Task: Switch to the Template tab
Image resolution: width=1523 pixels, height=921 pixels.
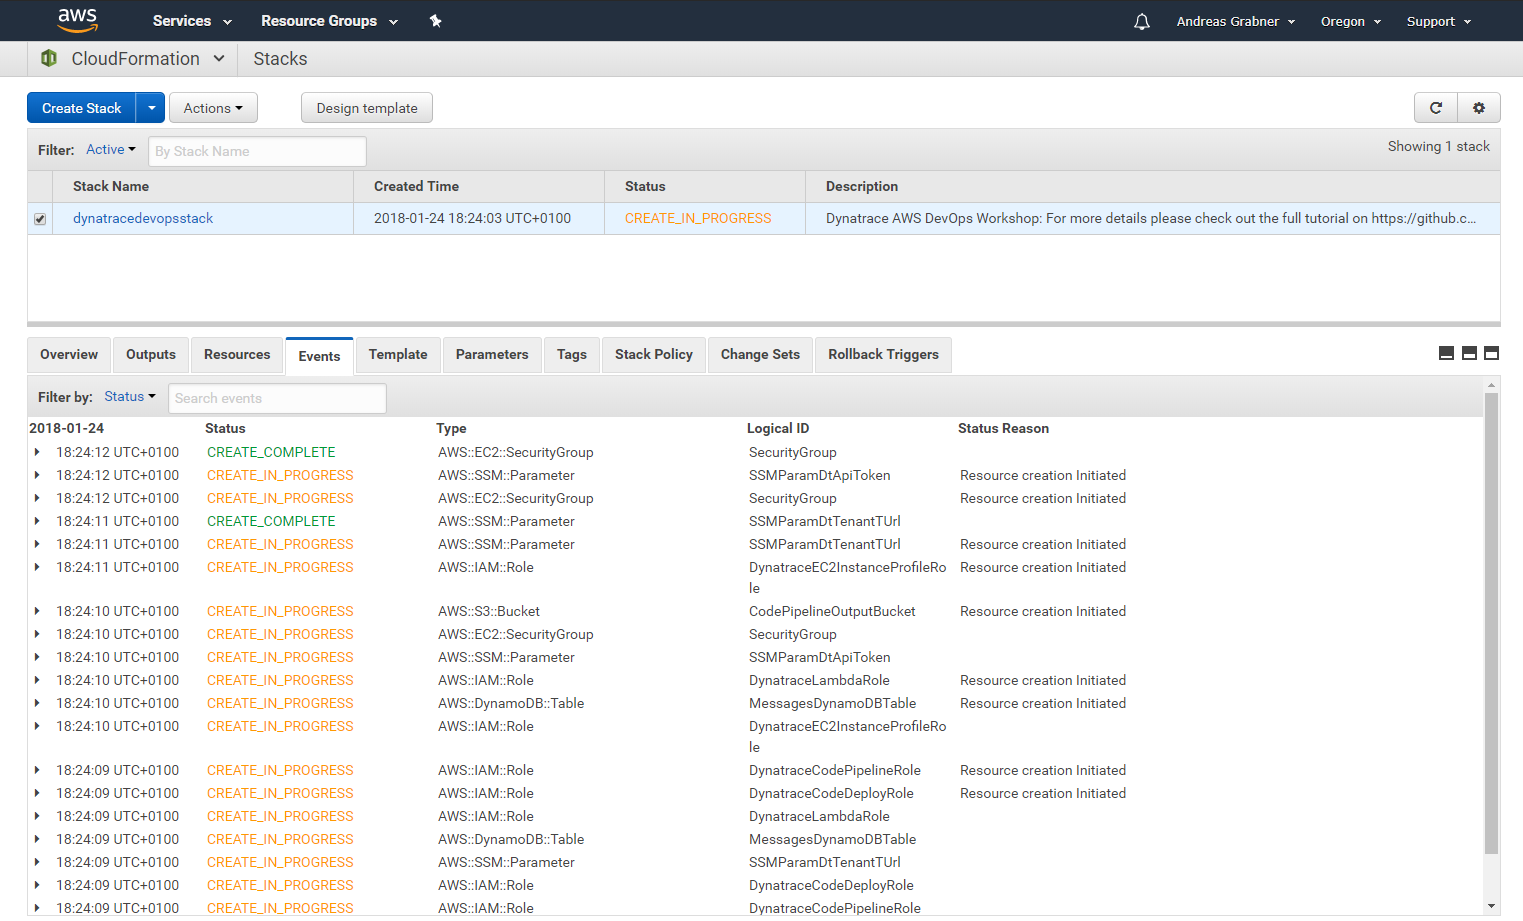Action: [x=398, y=355]
